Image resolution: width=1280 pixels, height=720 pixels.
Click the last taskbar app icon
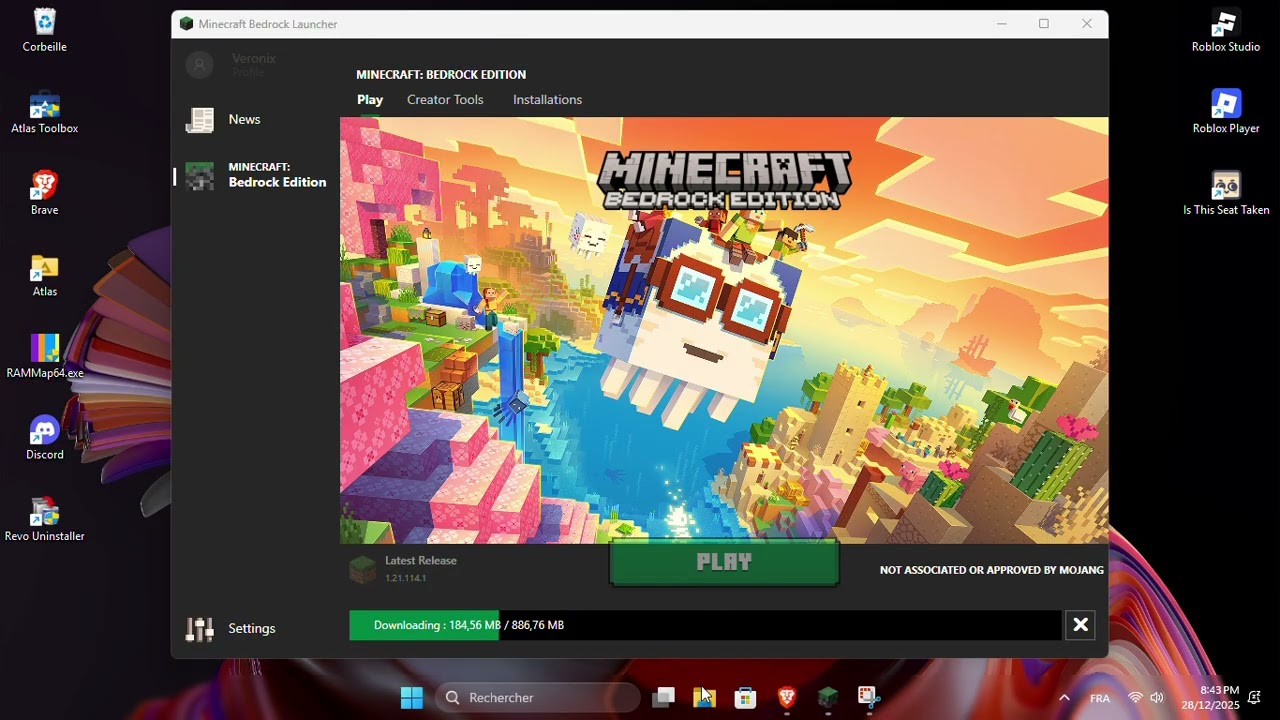point(868,698)
